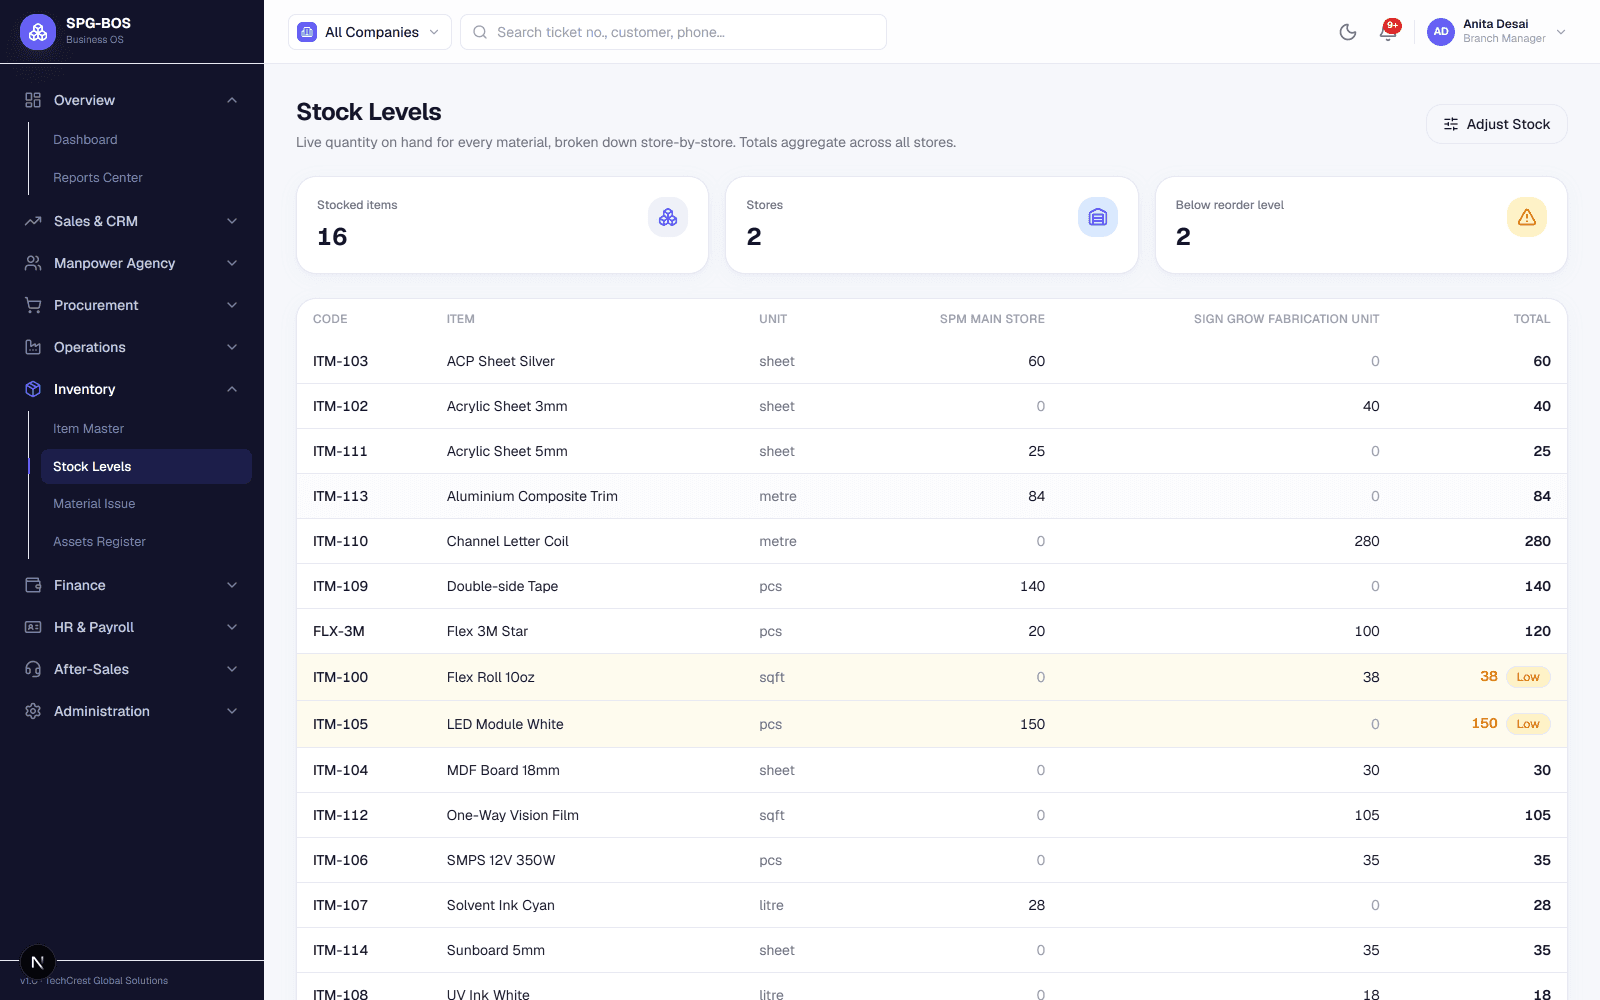Screen dimensions: 1600x1000
Task: Click the CODE column header
Action: pos(330,319)
